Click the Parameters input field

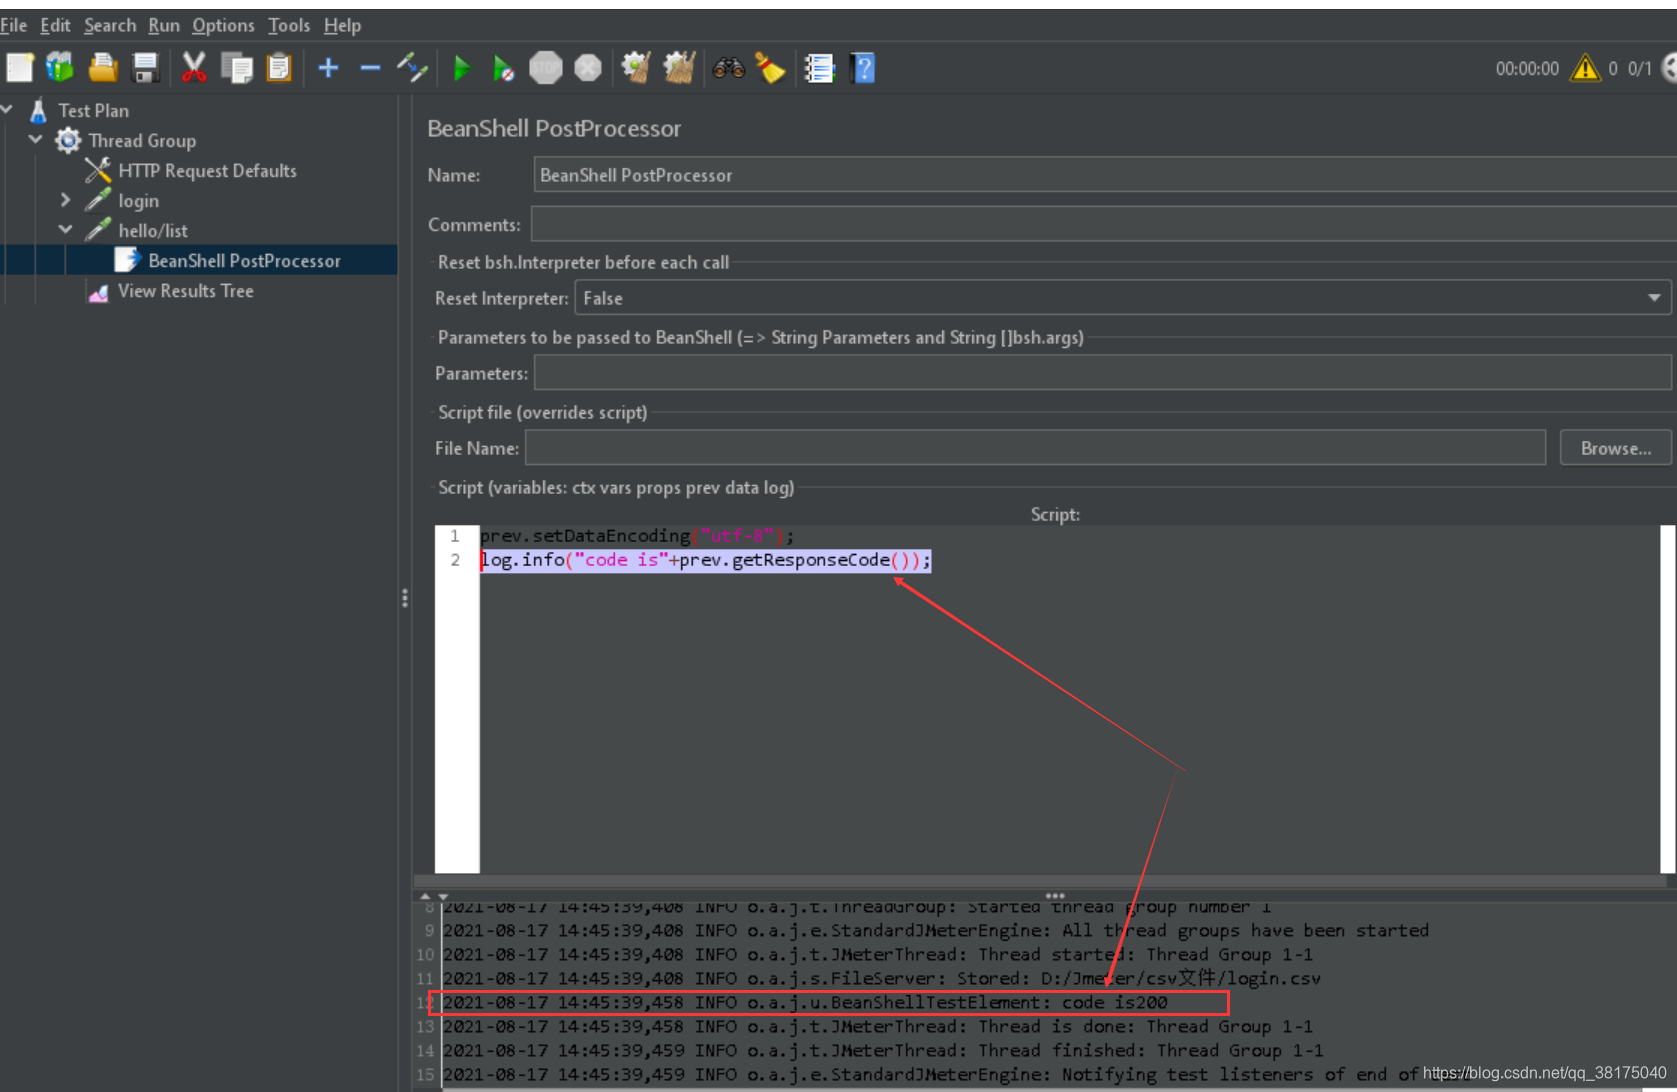click(1103, 373)
